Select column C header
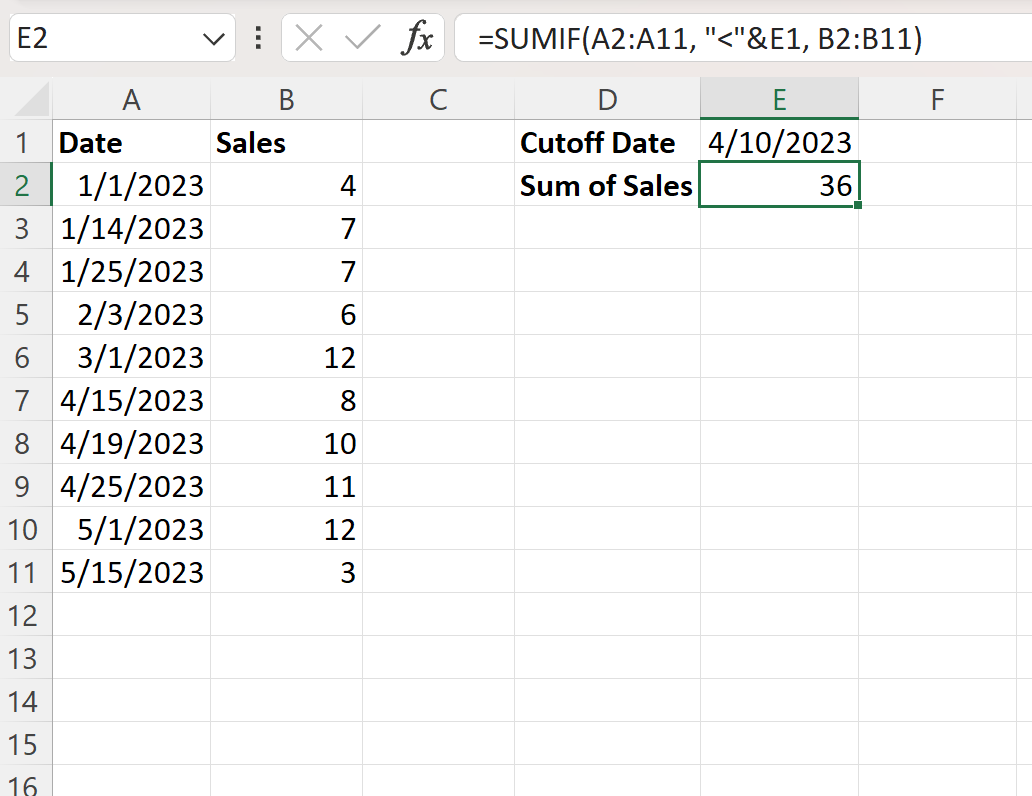Image resolution: width=1032 pixels, height=796 pixels. point(438,99)
